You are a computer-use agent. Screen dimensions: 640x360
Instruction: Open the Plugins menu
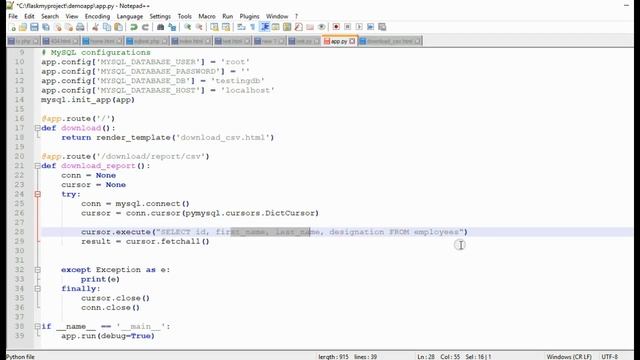(249, 16)
